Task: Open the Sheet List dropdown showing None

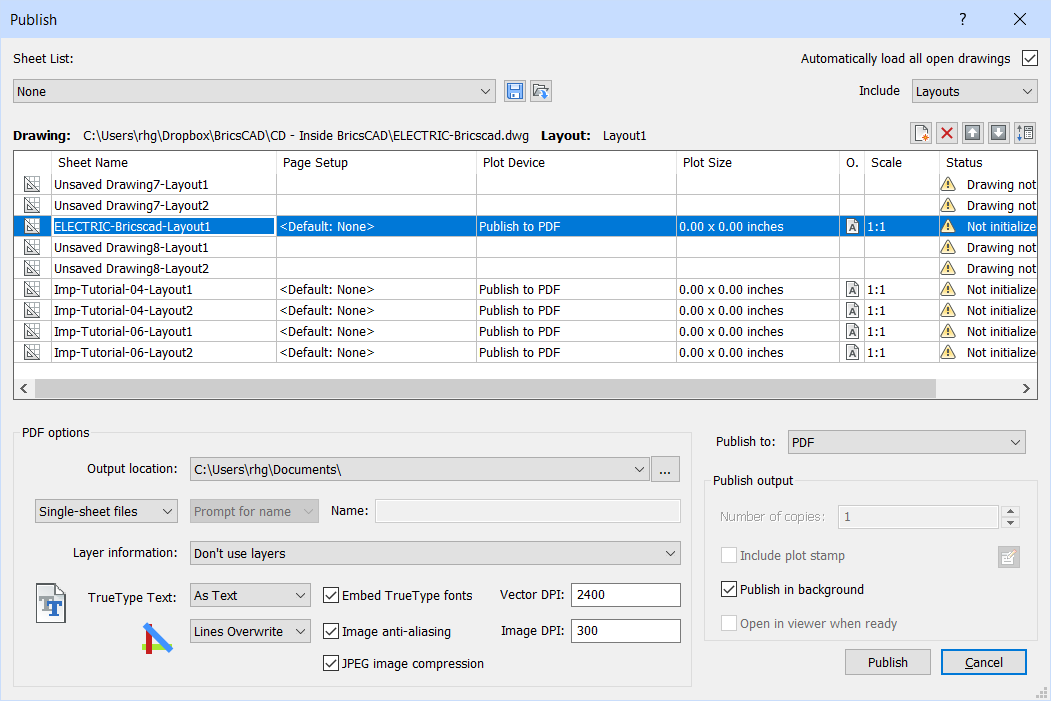Action: click(x=254, y=91)
